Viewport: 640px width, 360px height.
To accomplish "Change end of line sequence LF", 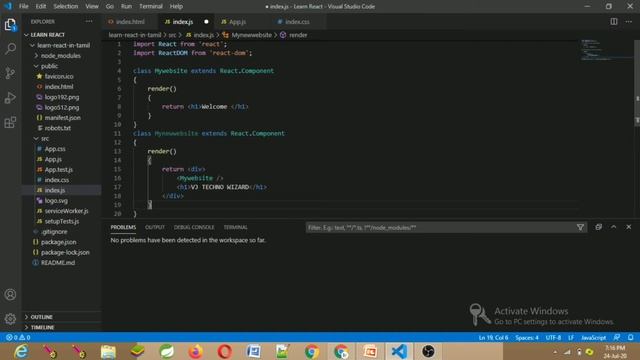I will (x=571, y=338).
